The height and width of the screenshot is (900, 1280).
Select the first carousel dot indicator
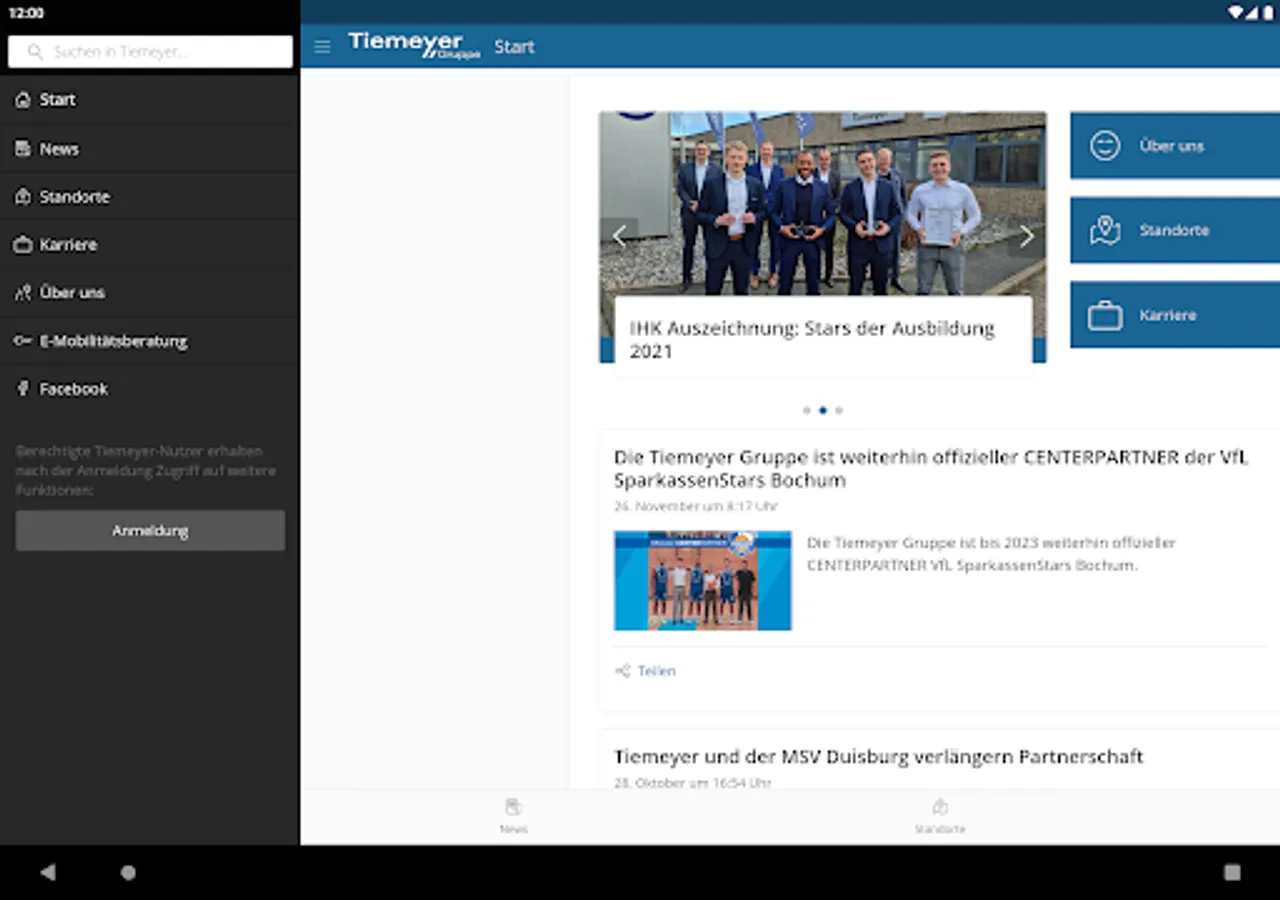pos(807,410)
